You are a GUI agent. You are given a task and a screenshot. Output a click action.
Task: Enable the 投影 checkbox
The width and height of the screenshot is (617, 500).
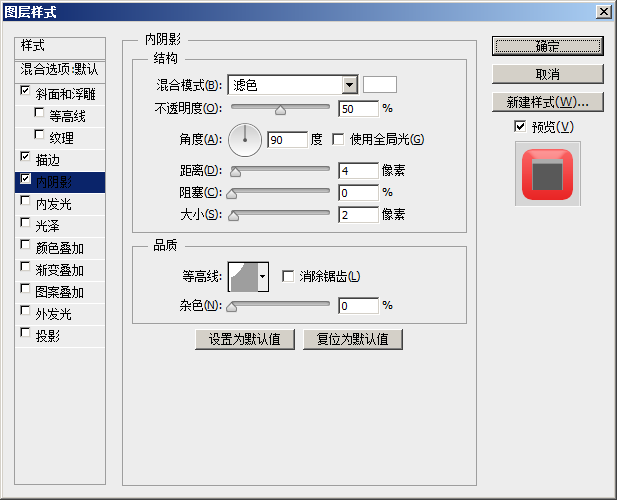tap(25, 333)
